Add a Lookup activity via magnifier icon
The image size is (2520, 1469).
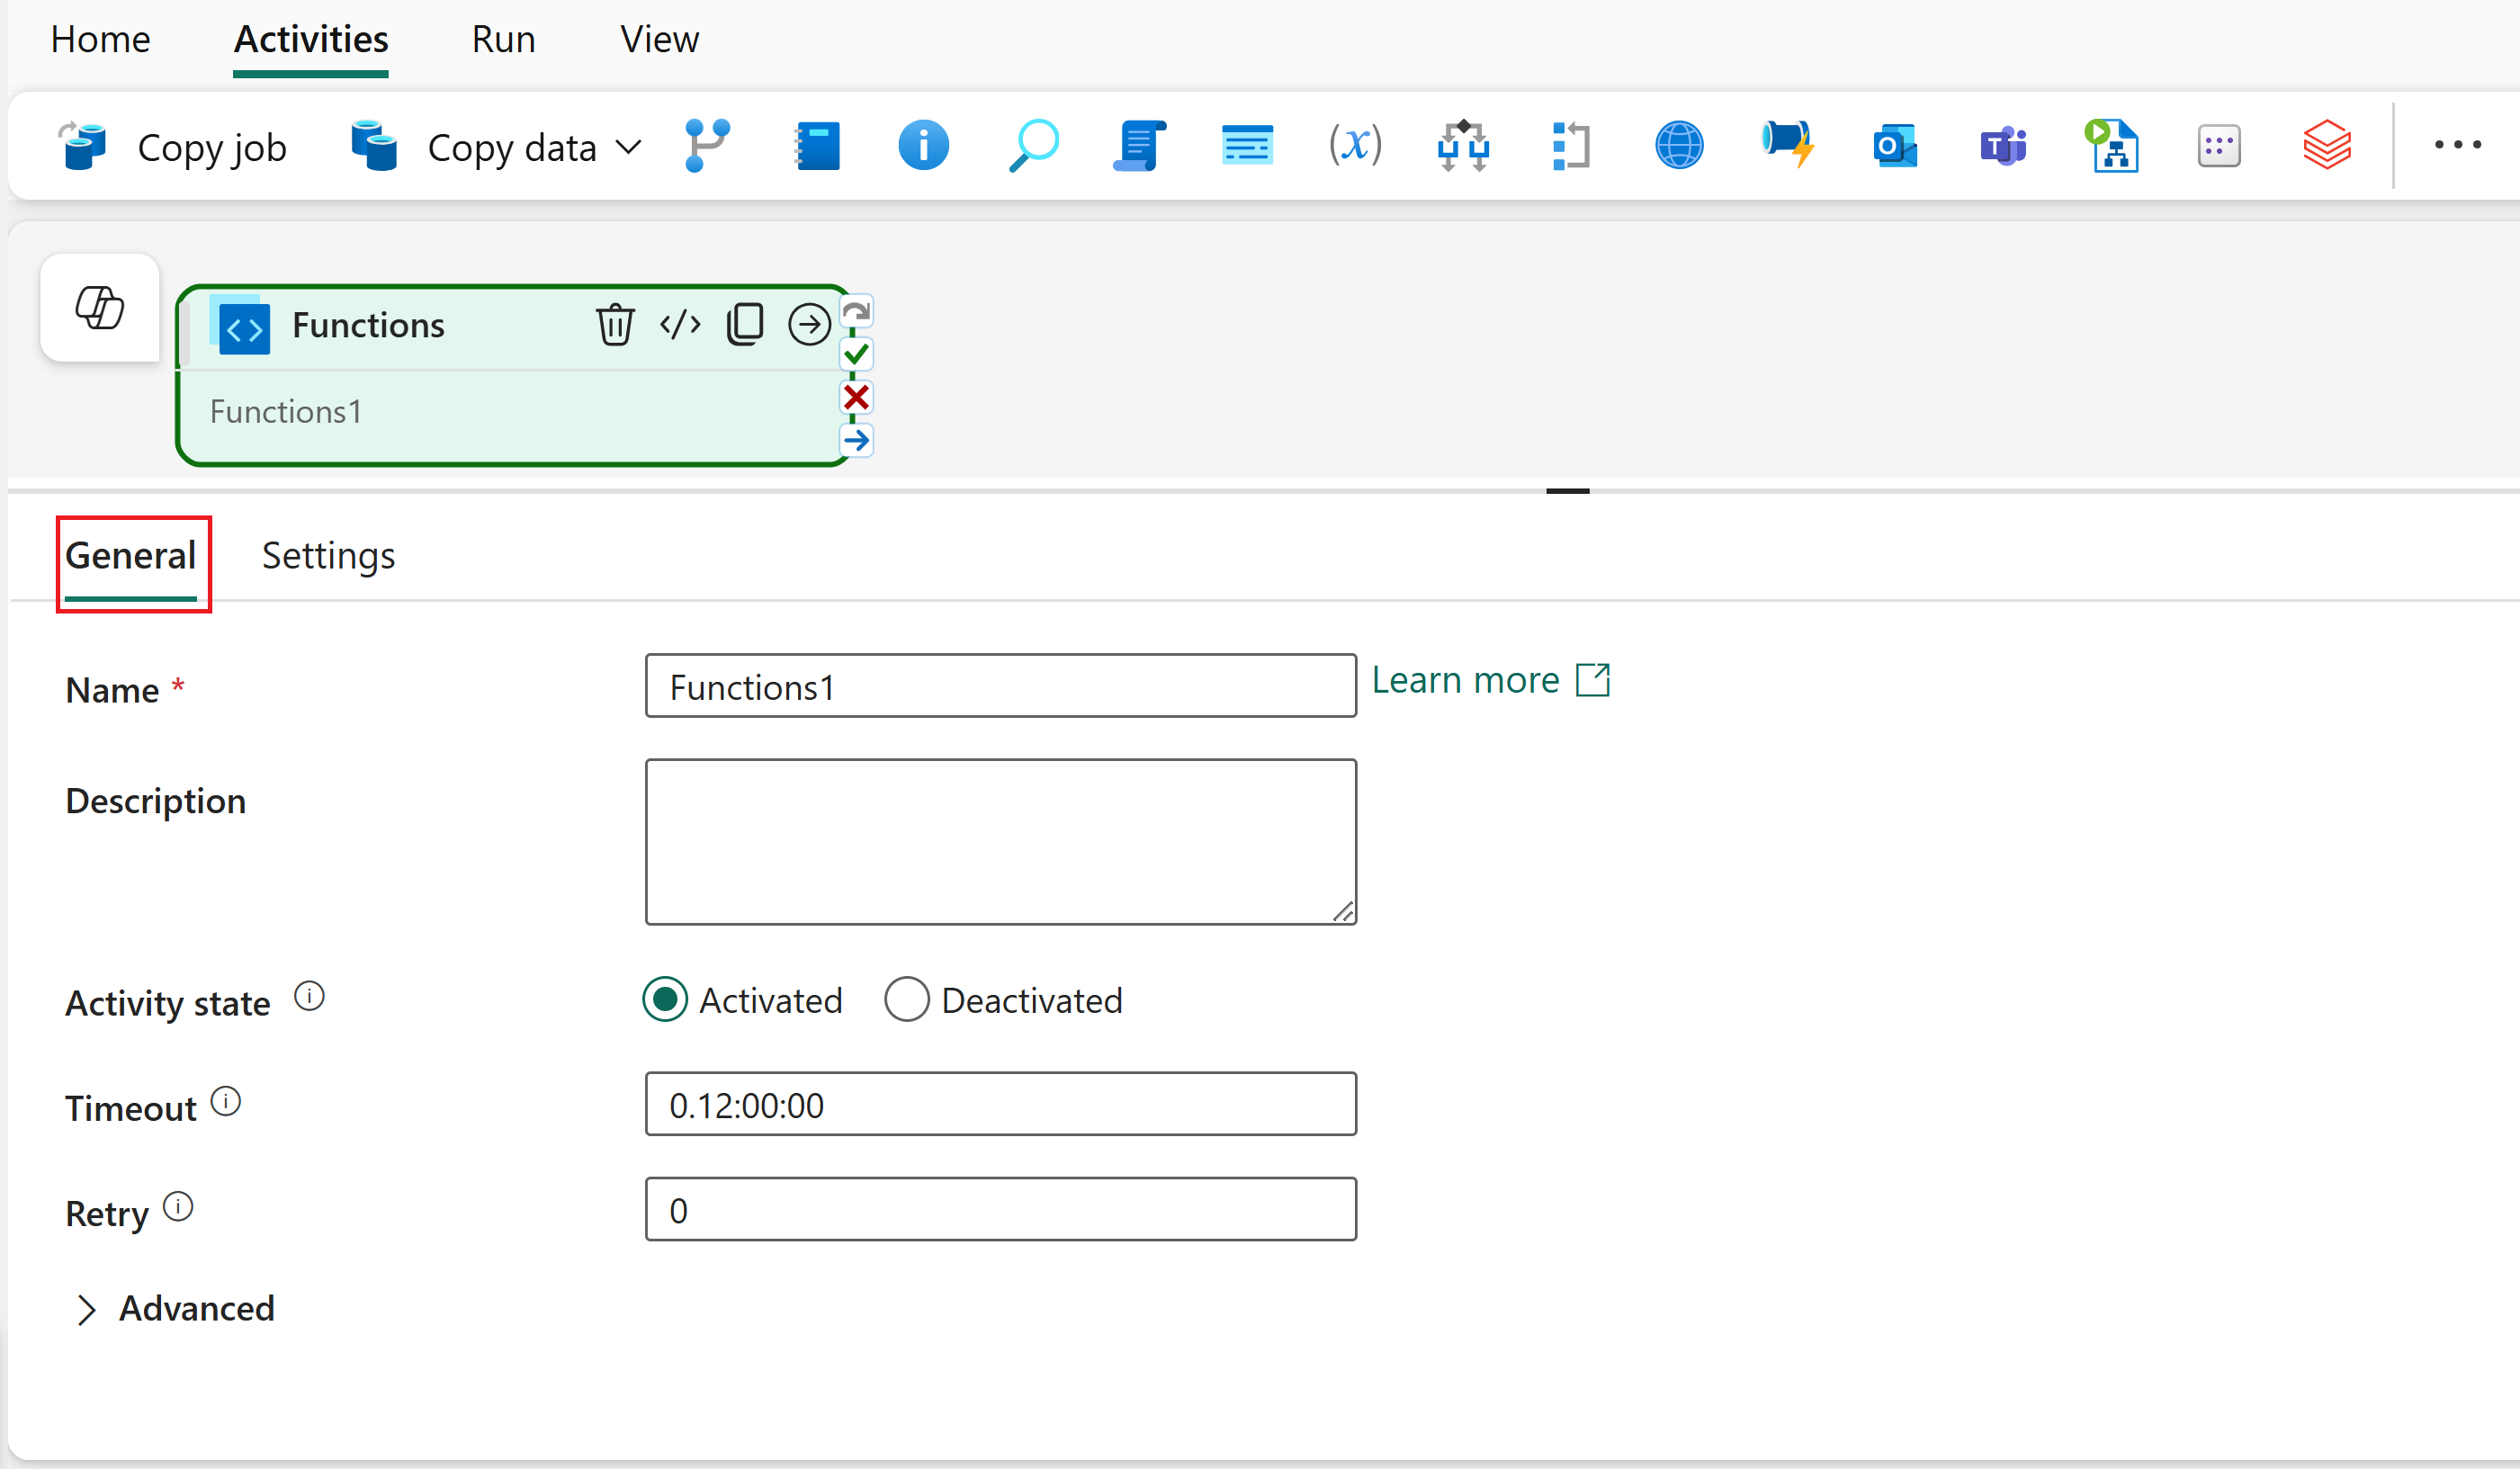point(1033,147)
